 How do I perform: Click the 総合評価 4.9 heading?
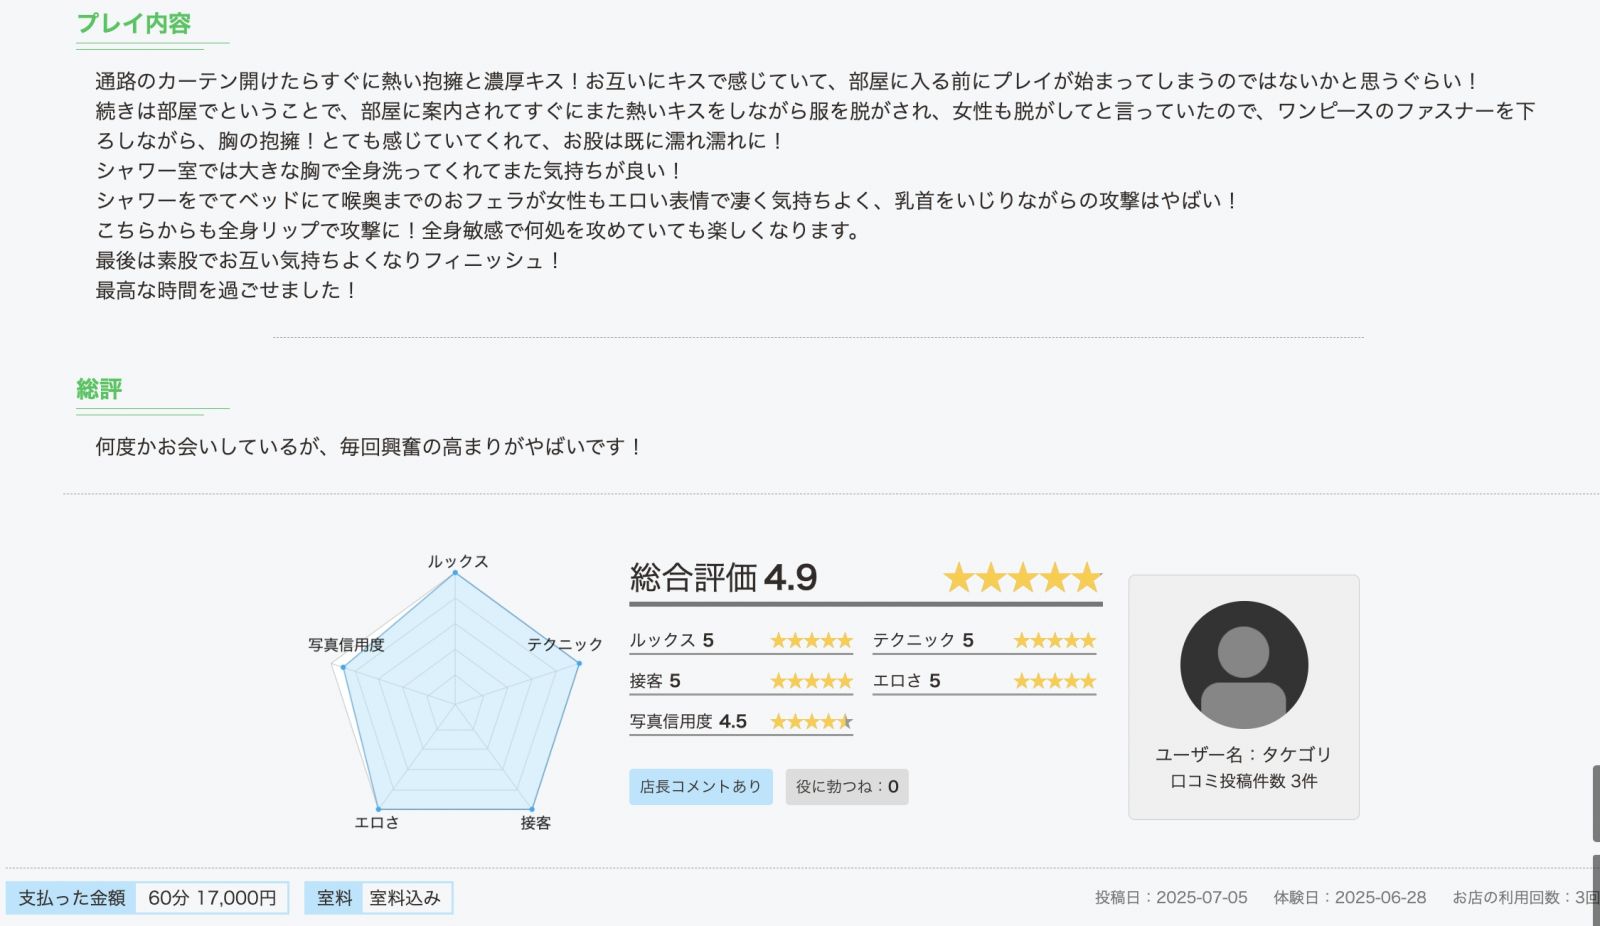click(724, 577)
